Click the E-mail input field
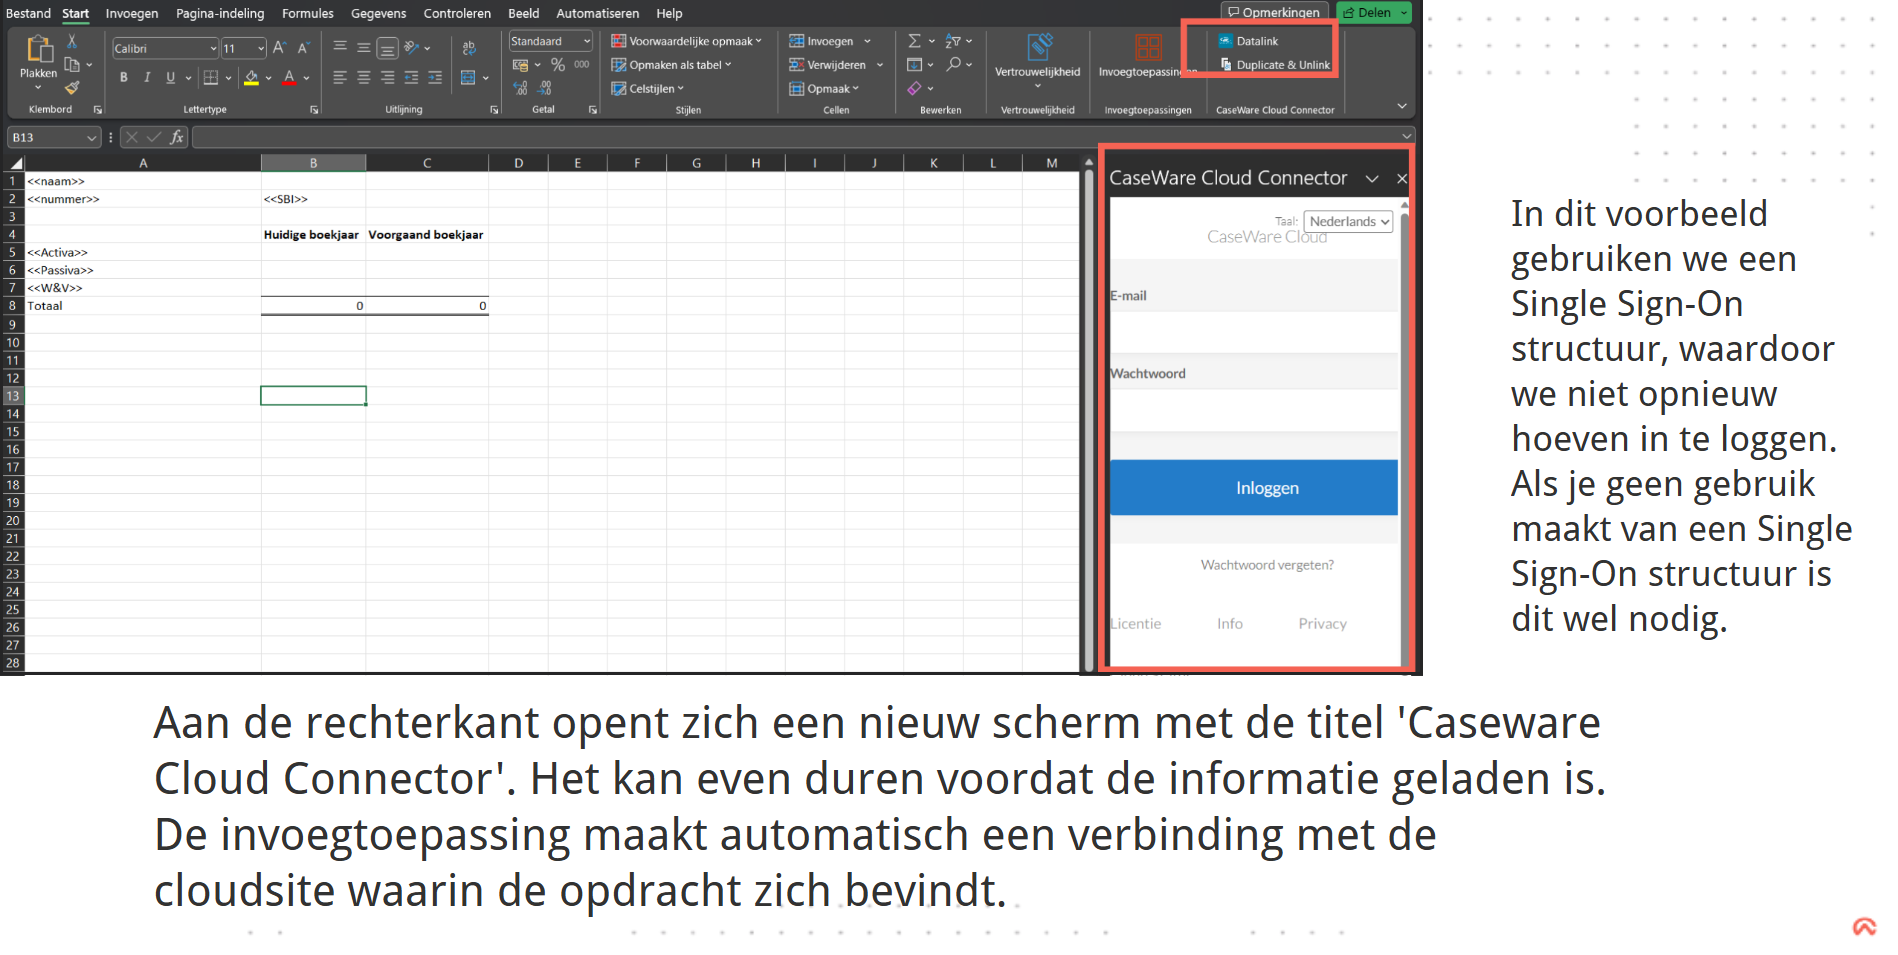Image resolution: width=1898 pixels, height=955 pixels. [x=1254, y=333]
